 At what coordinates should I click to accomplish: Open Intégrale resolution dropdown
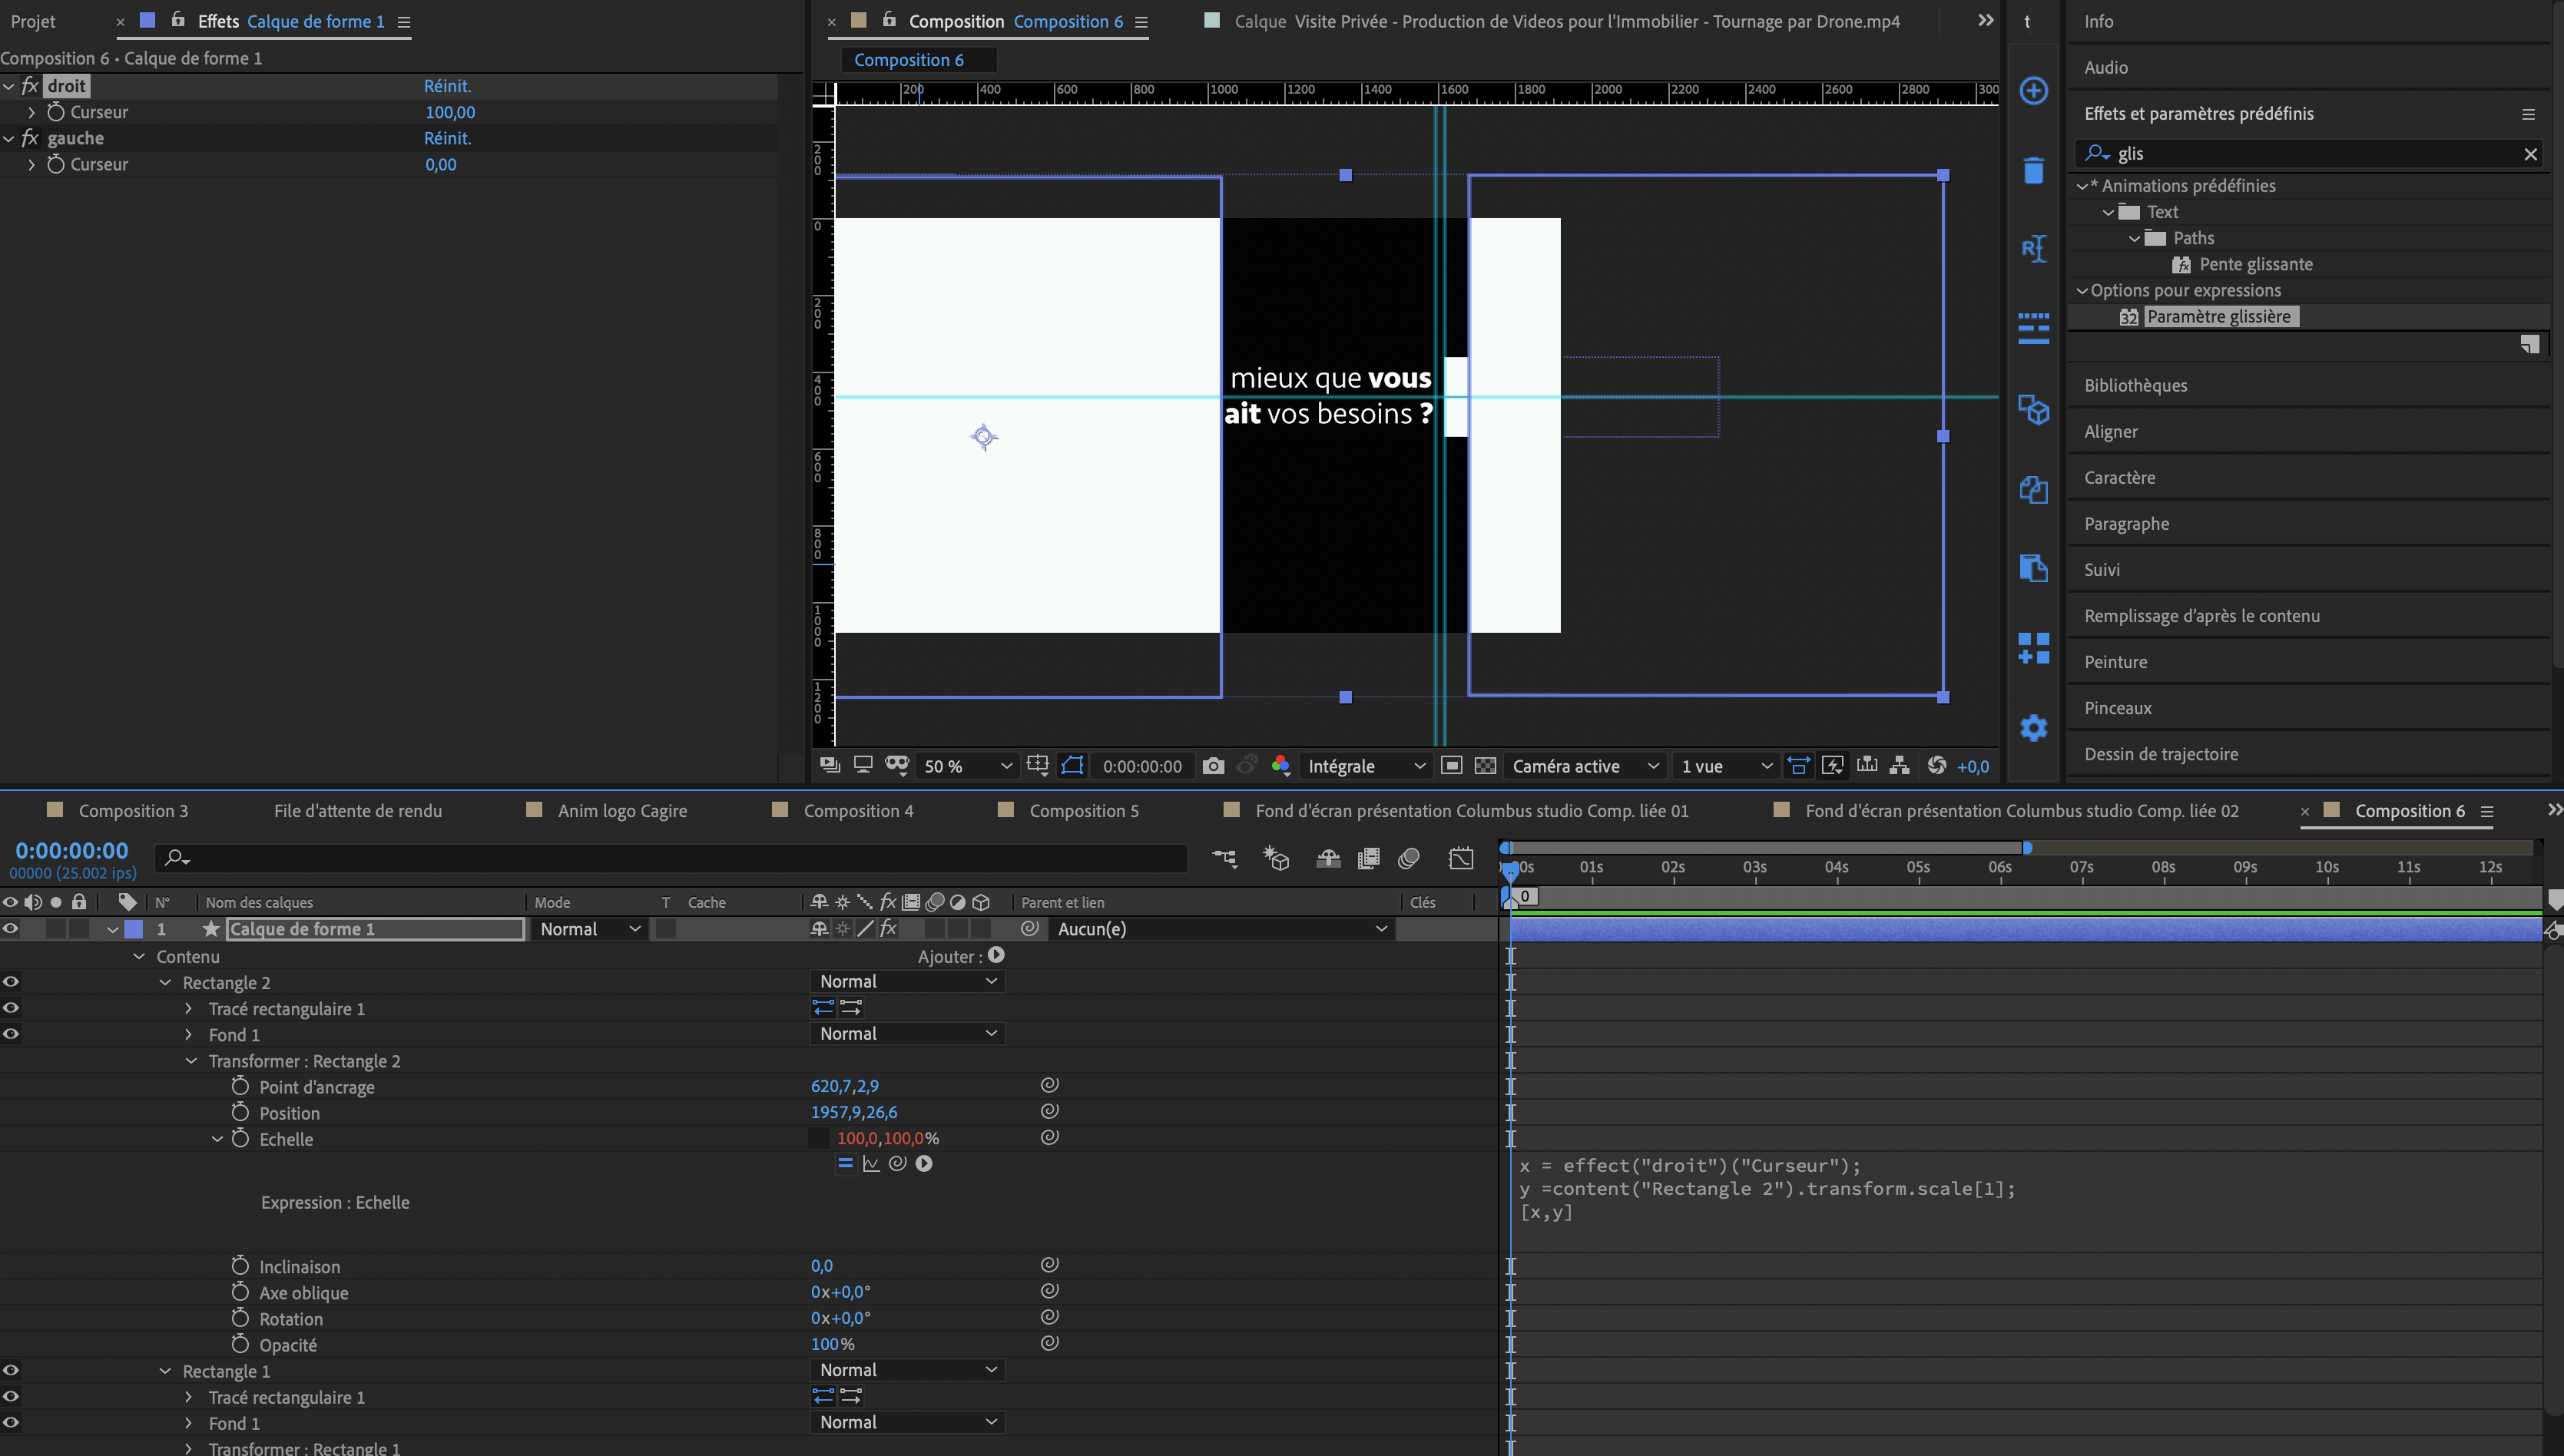pyautogui.click(x=1365, y=766)
